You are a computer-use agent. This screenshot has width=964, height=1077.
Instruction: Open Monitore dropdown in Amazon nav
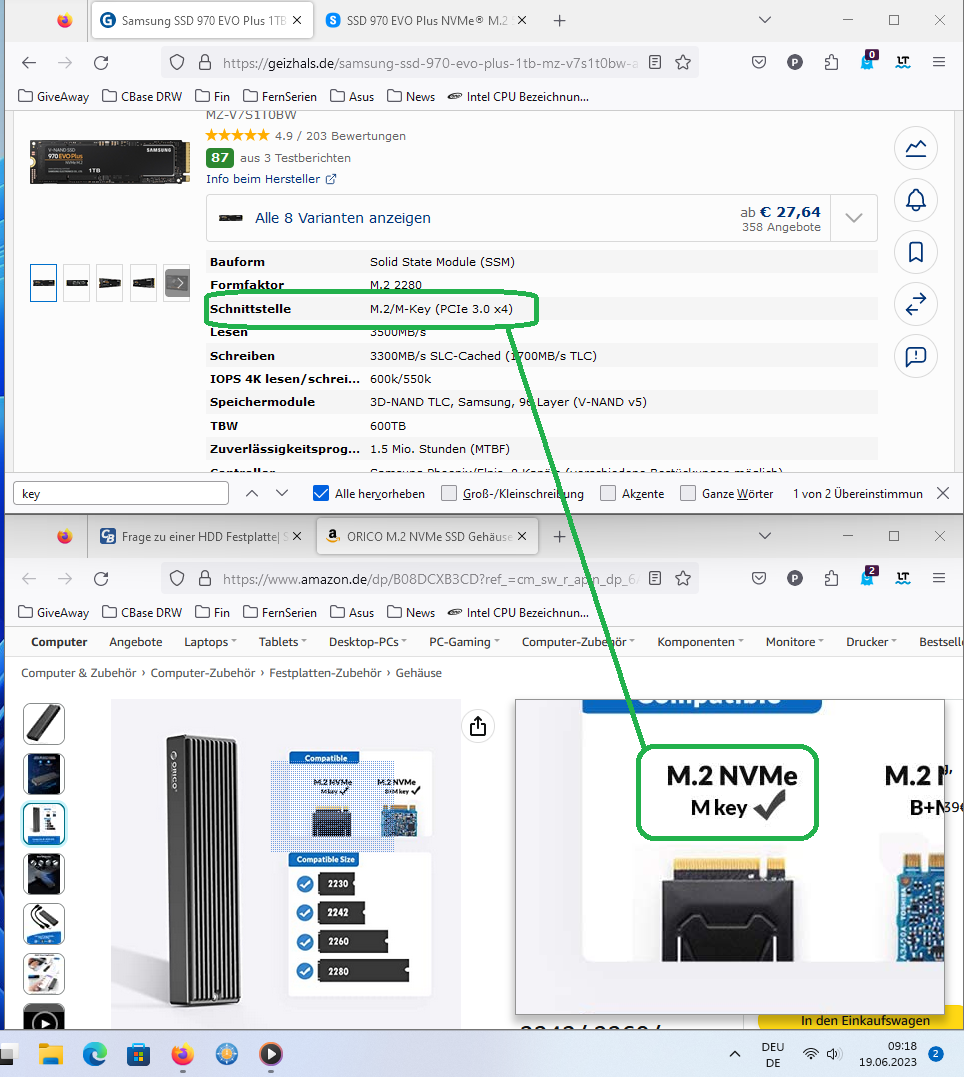(794, 642)
